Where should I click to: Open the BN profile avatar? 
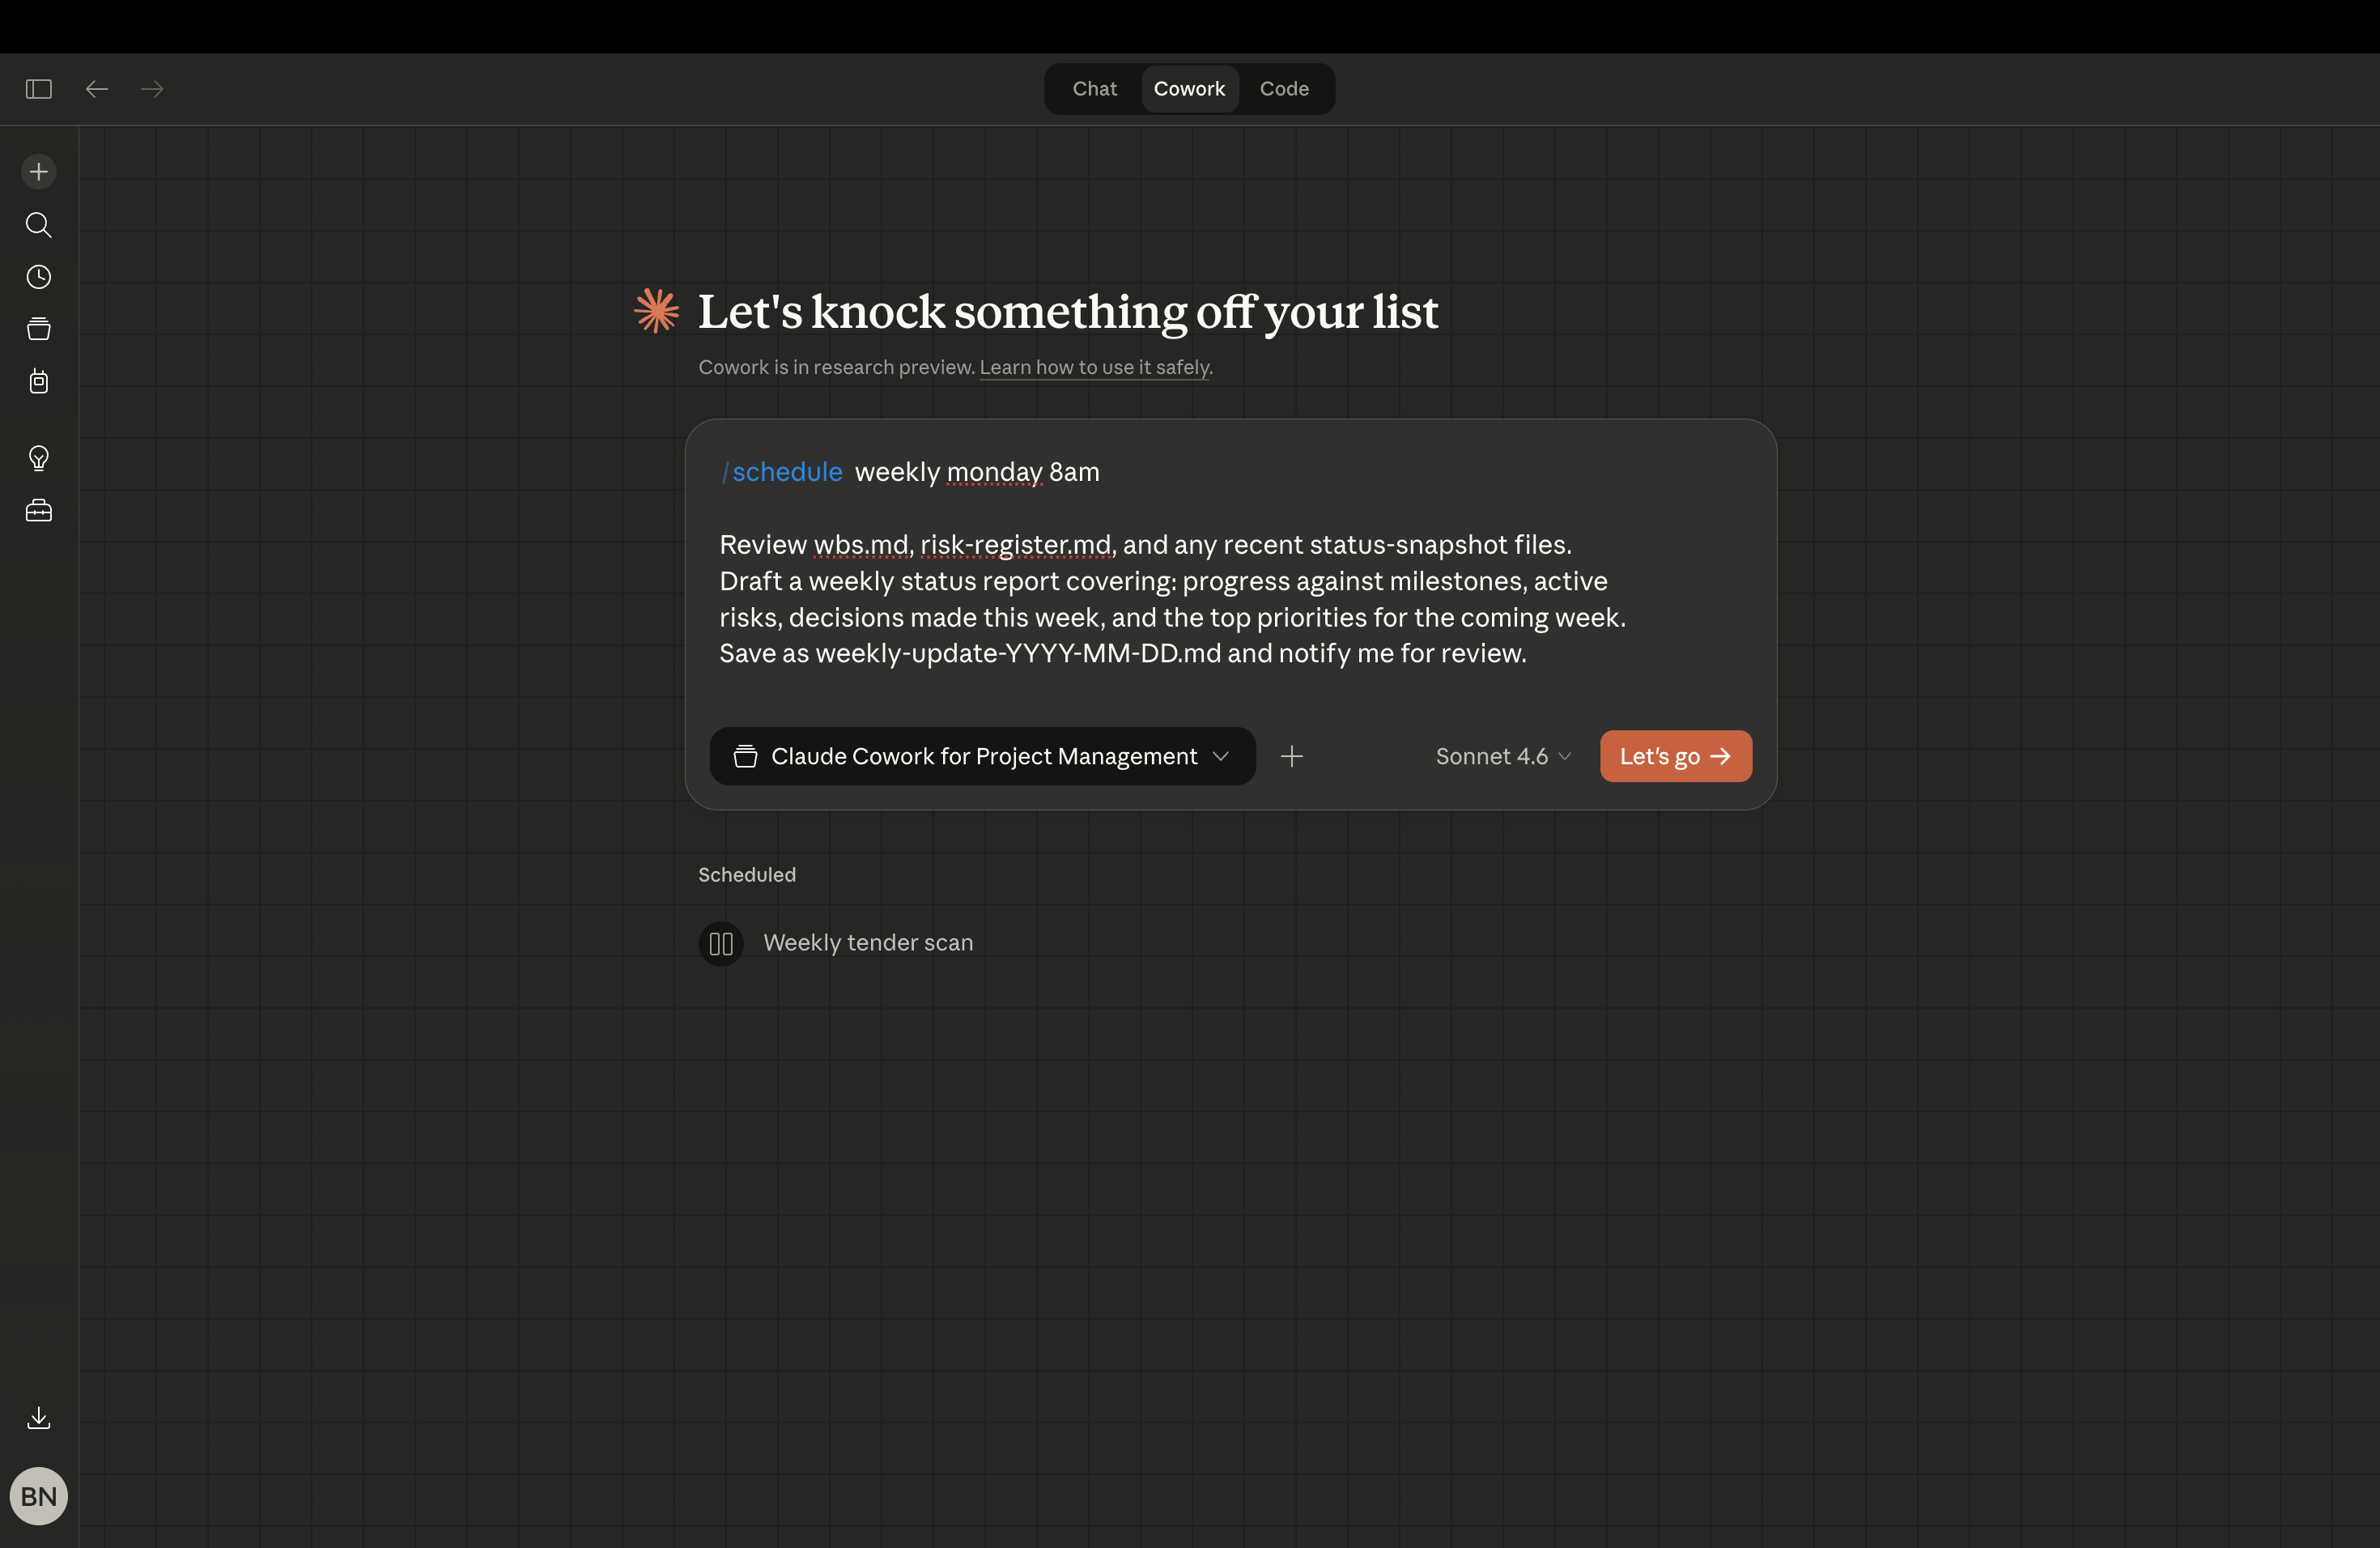38,1496
